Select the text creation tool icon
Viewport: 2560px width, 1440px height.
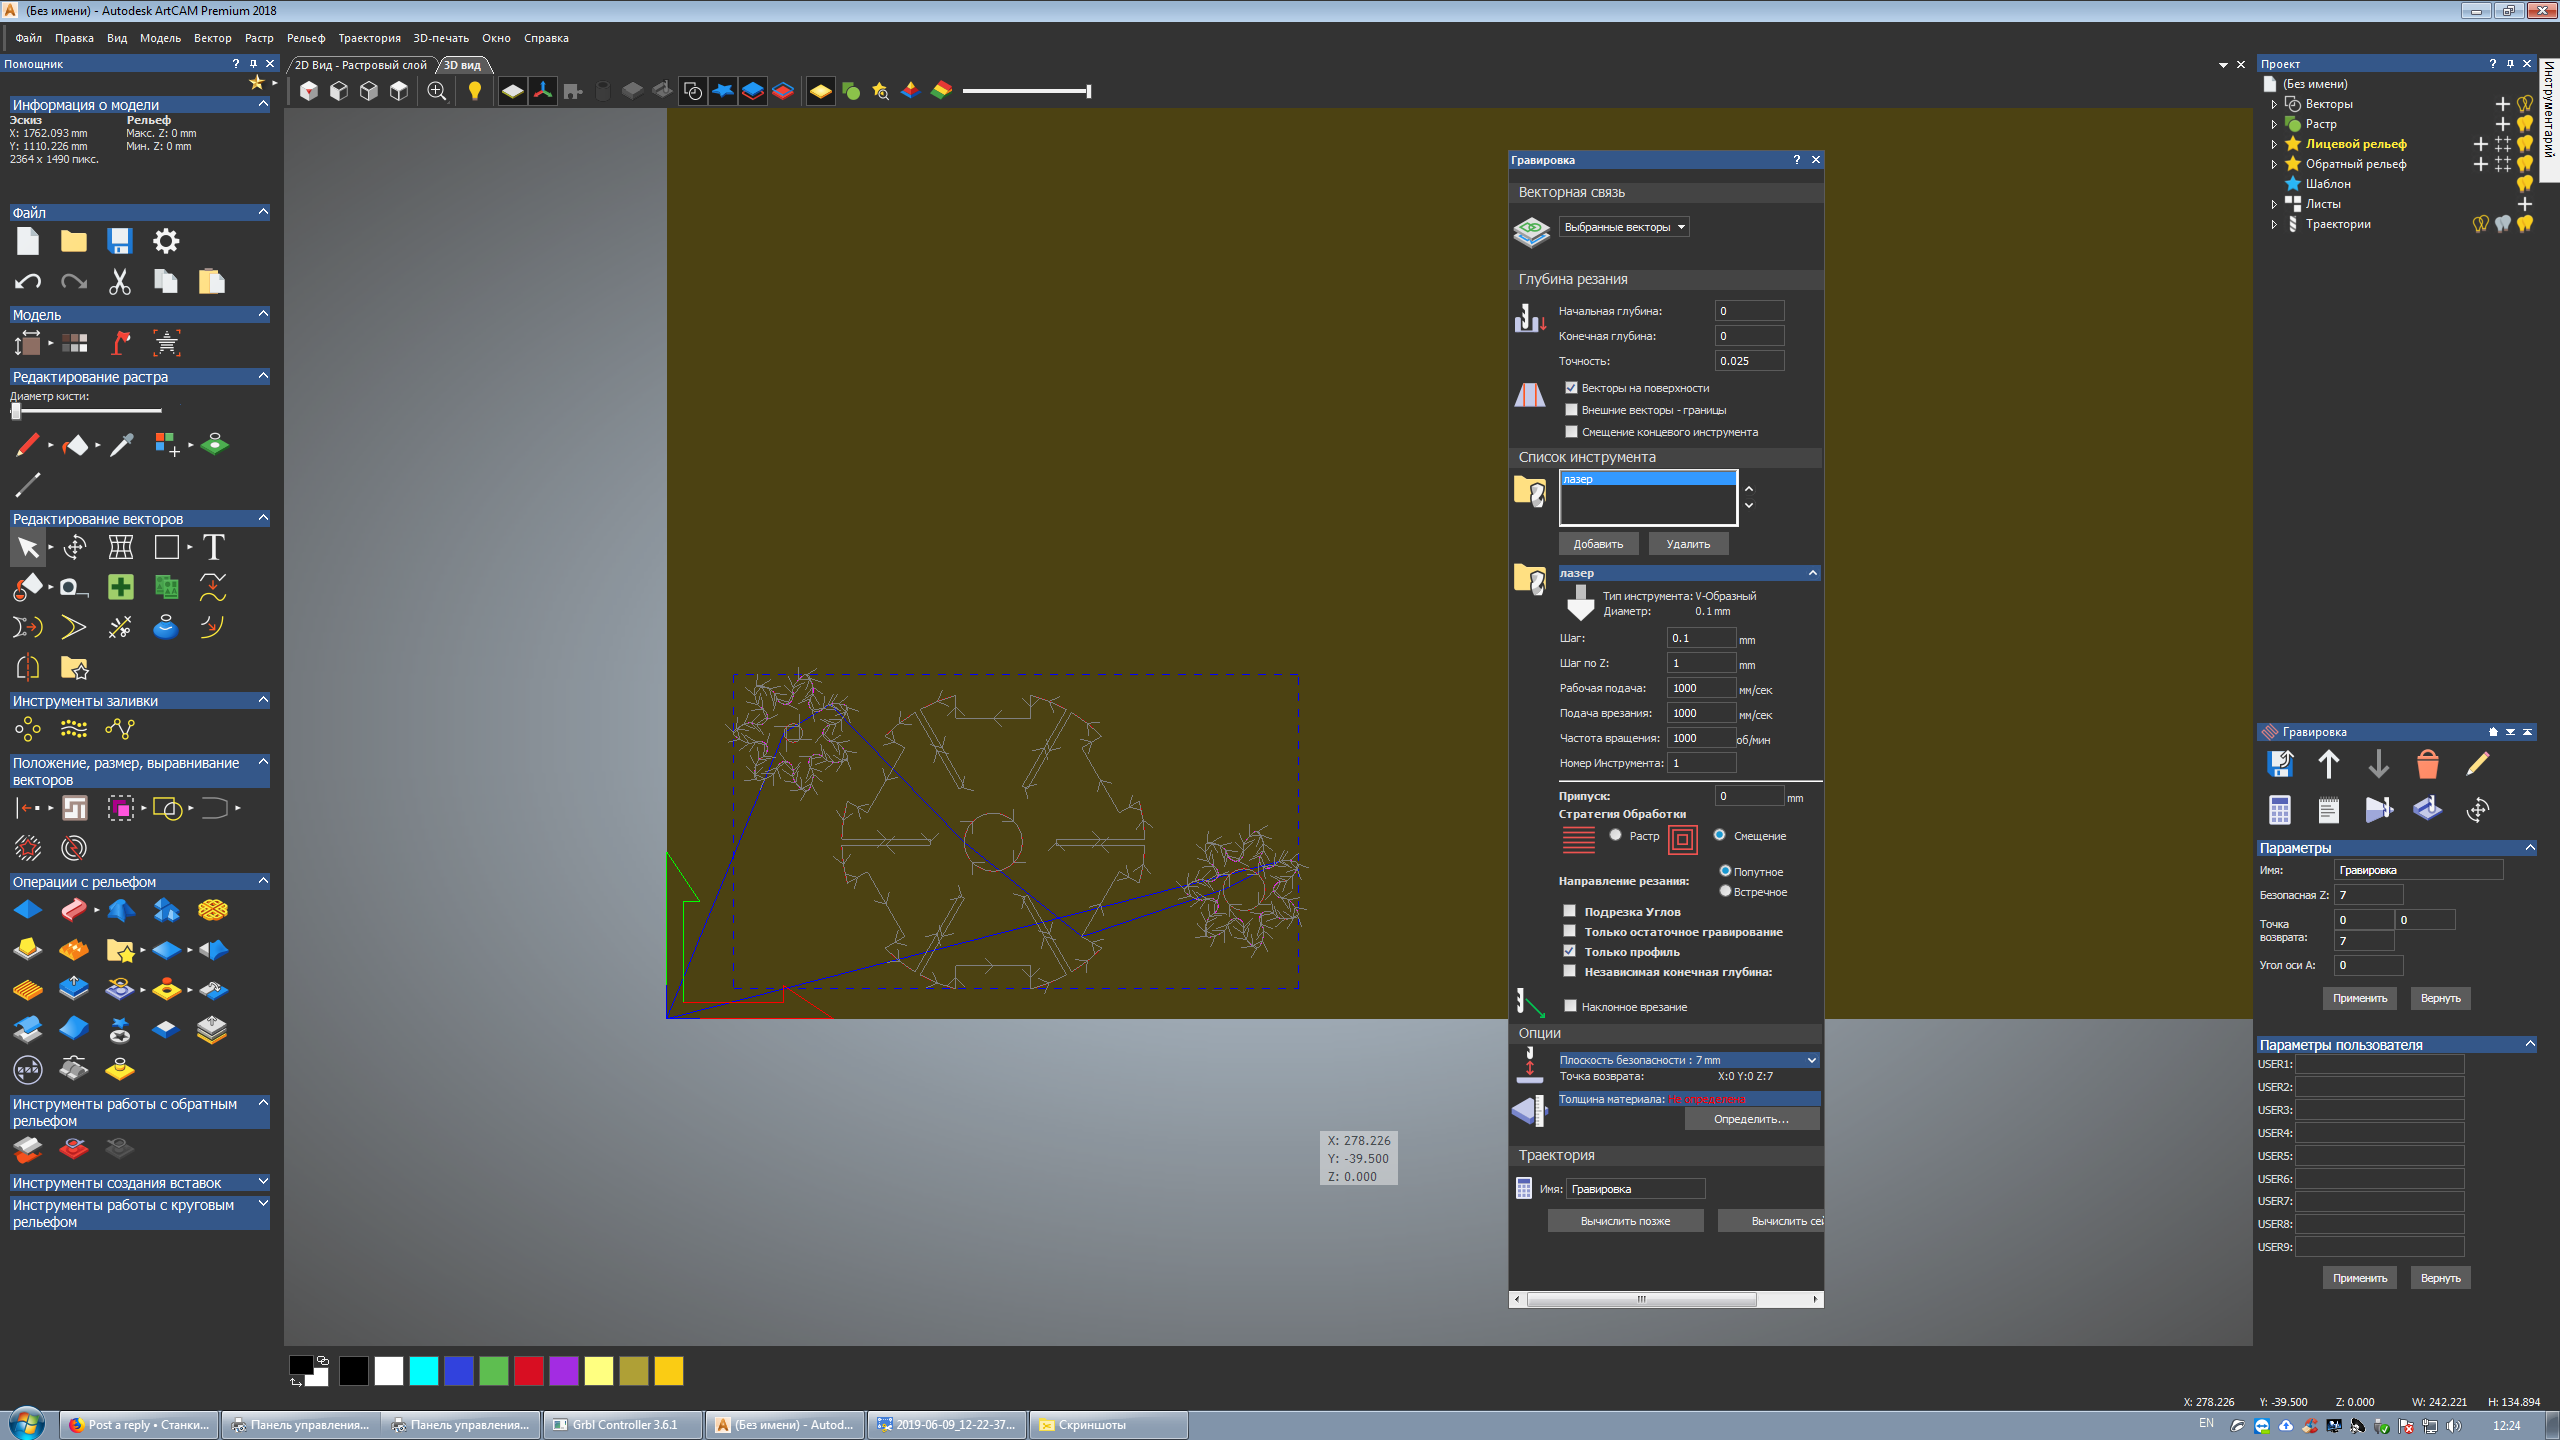point(213,547)
